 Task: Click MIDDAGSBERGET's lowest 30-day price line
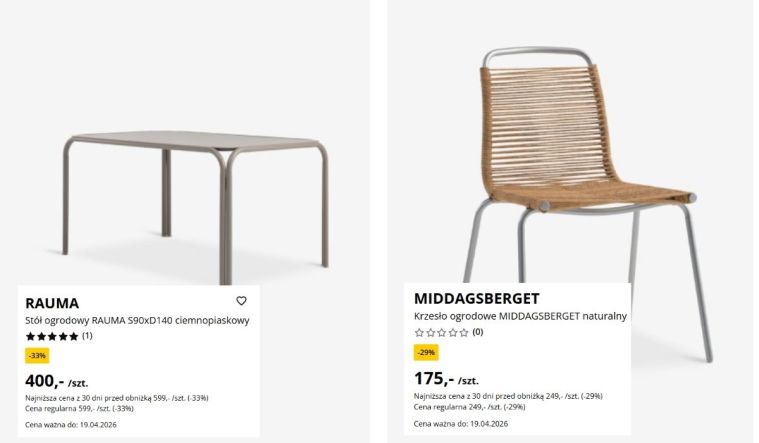[505, 396]
